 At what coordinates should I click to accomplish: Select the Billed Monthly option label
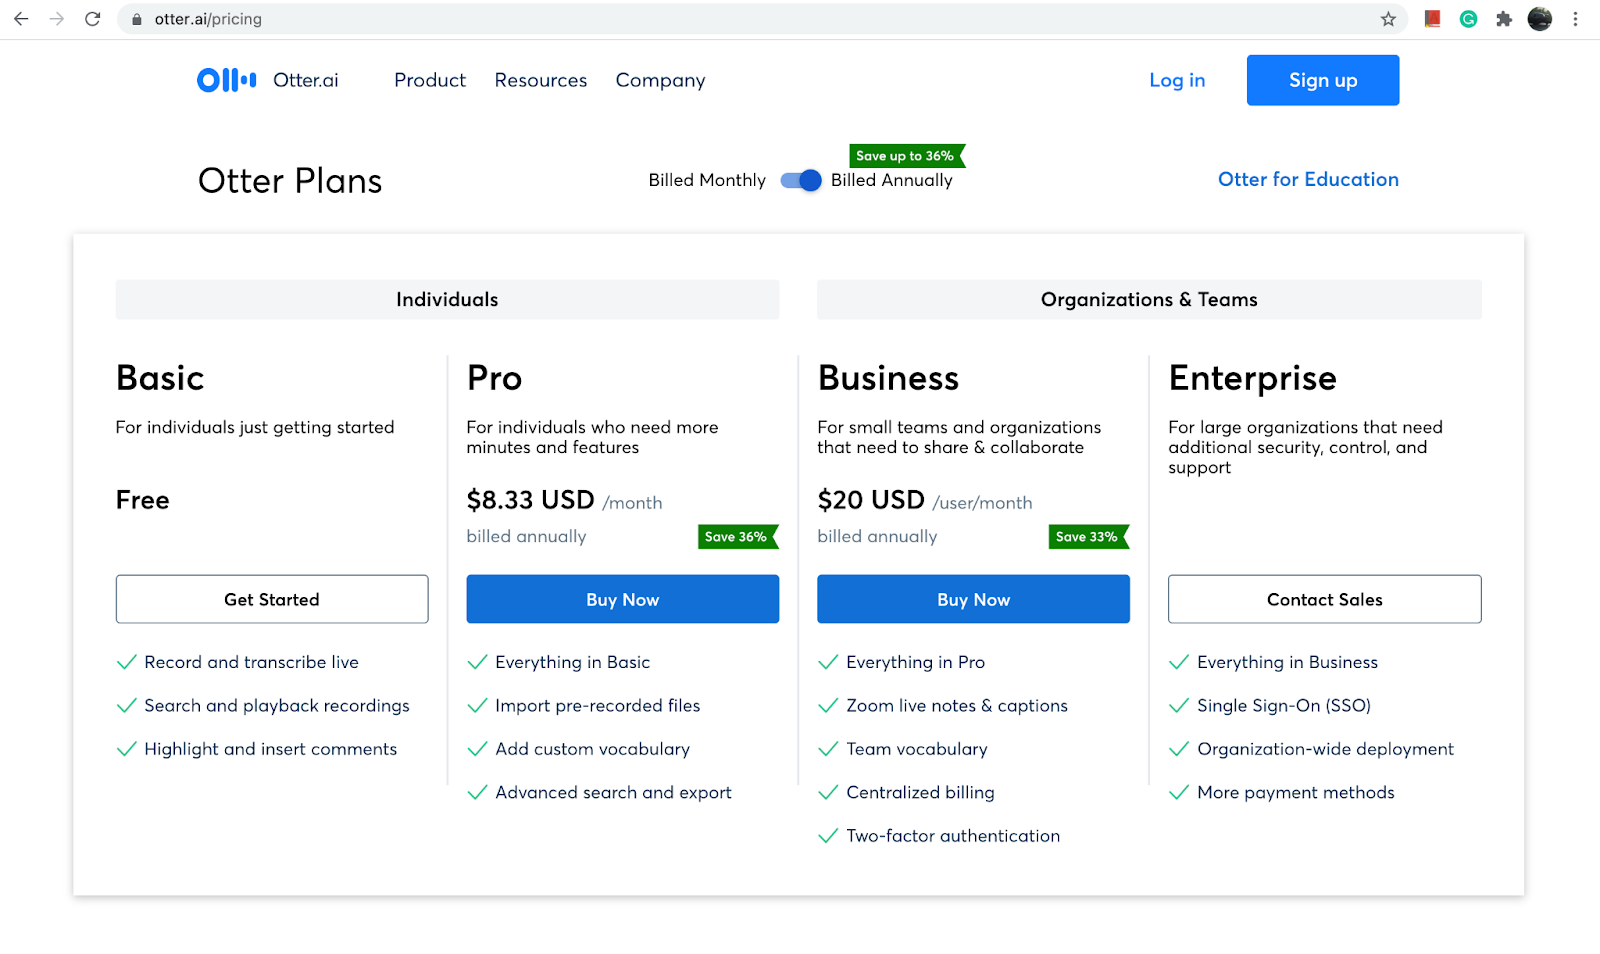tap(707, 180)
